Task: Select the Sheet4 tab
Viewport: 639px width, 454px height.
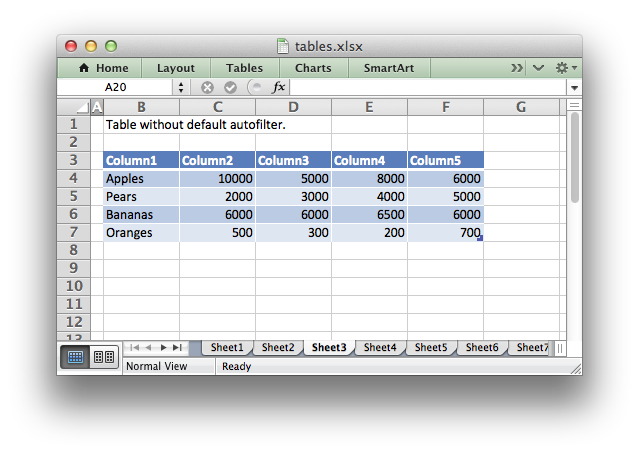Action: point(380,348)
